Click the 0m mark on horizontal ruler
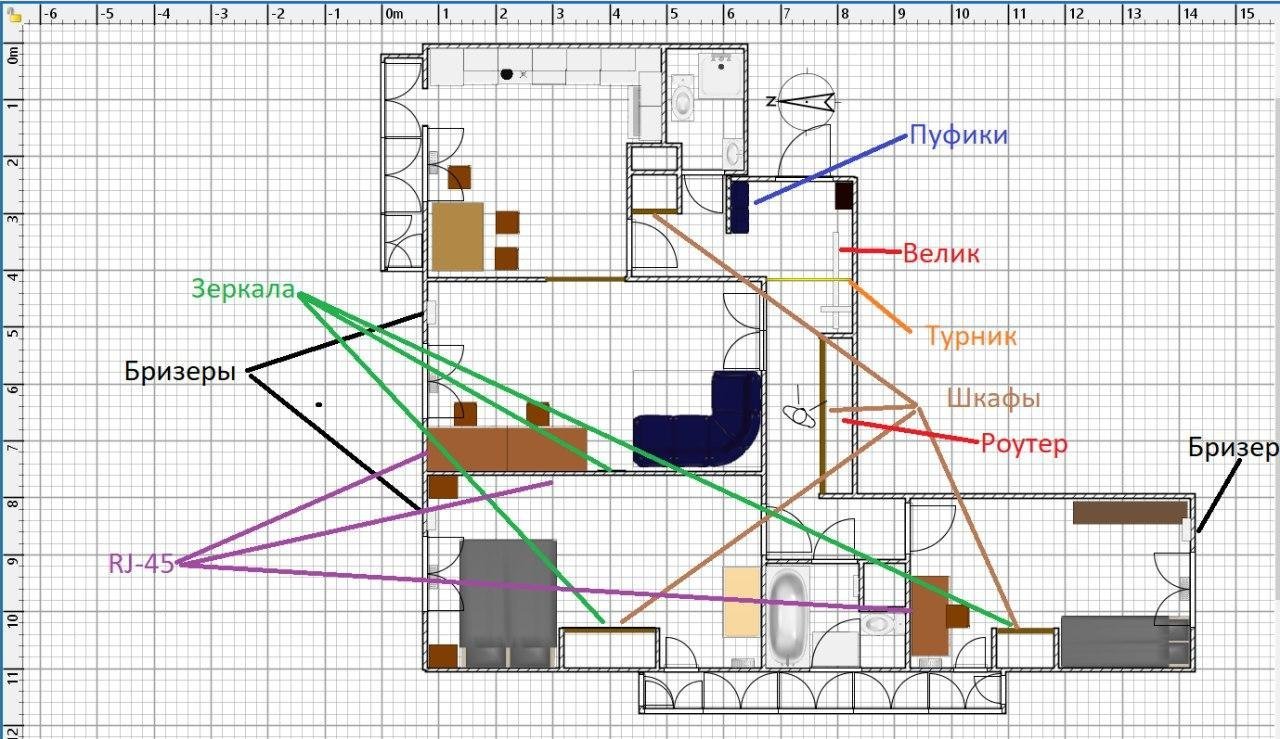 [x=394, y=15]
